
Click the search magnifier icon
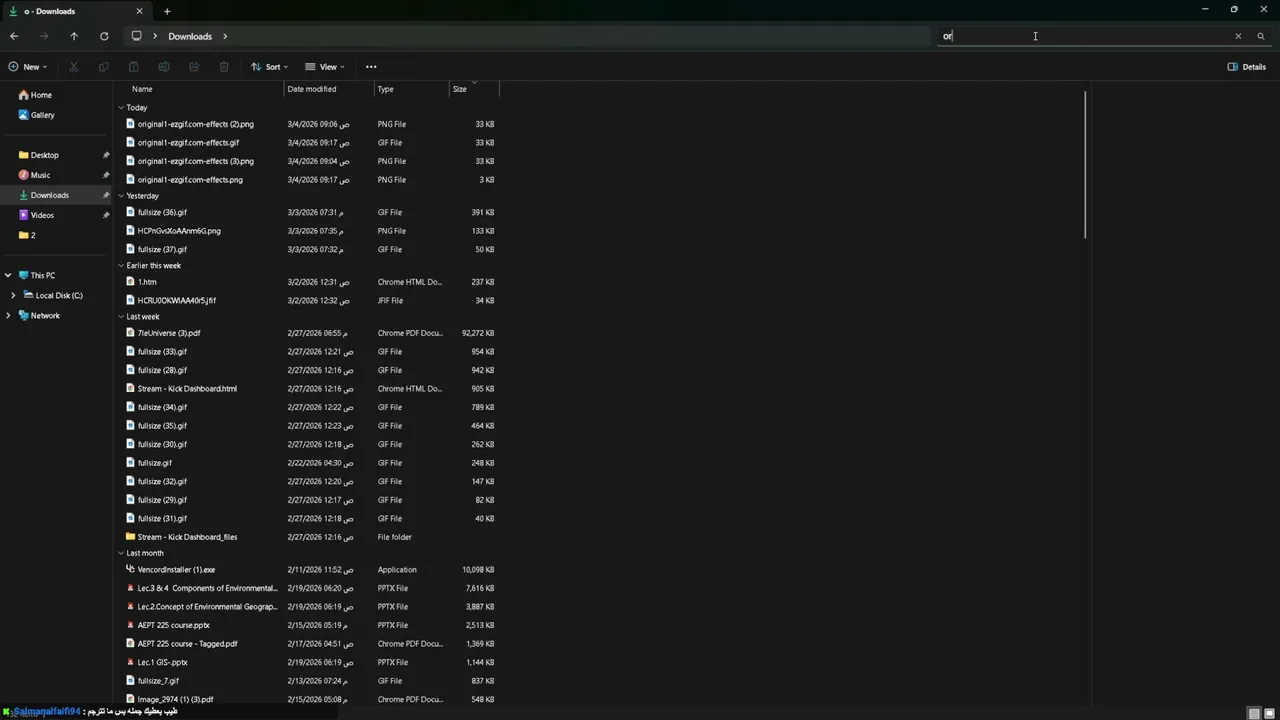pos(1261,36)
